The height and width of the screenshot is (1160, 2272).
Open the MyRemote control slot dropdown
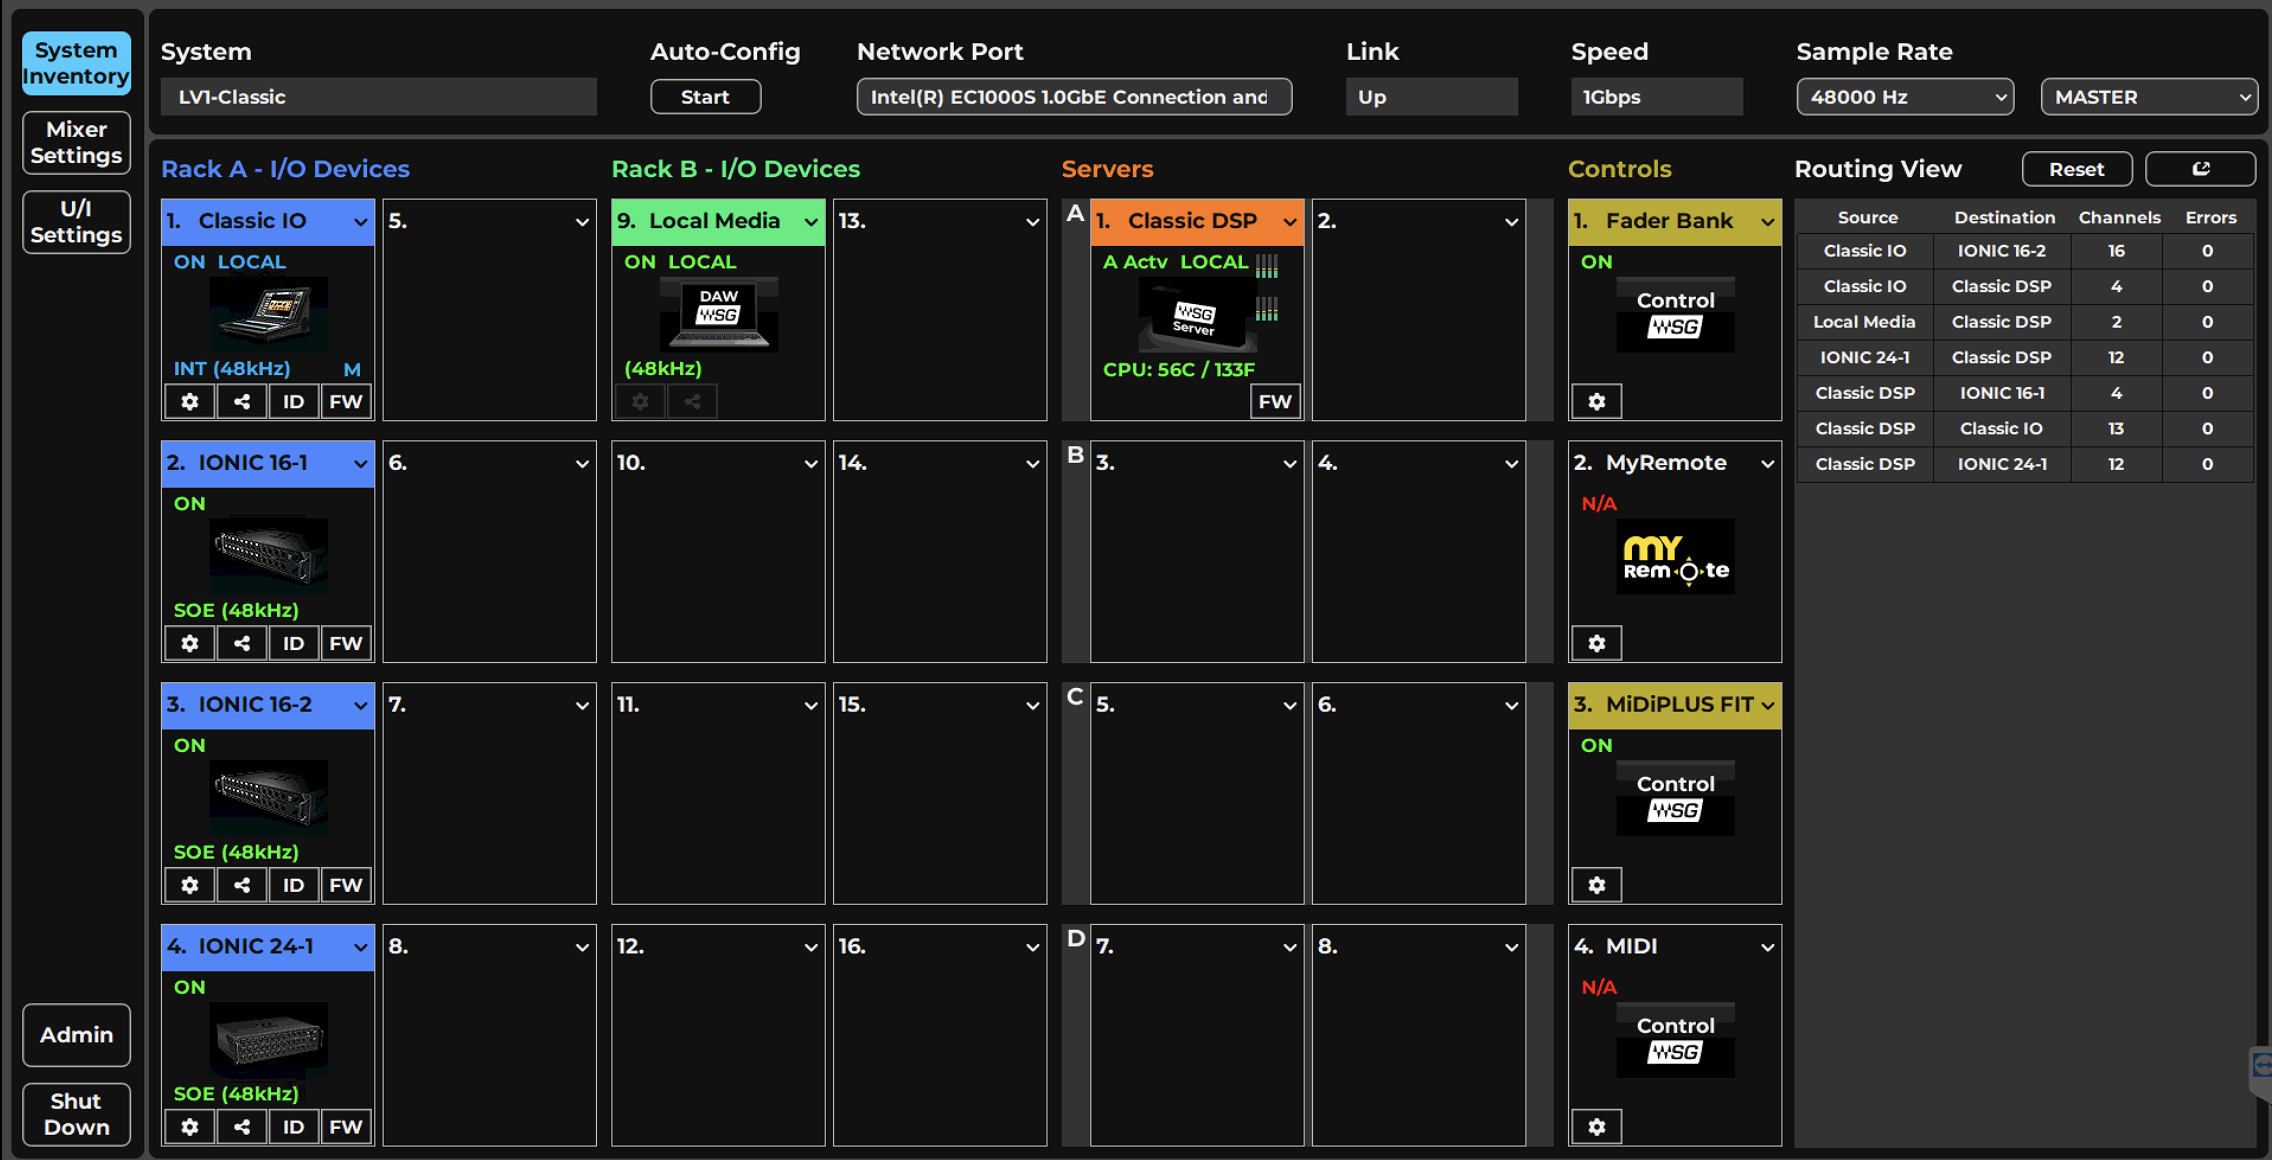(x=1767, y=464)
